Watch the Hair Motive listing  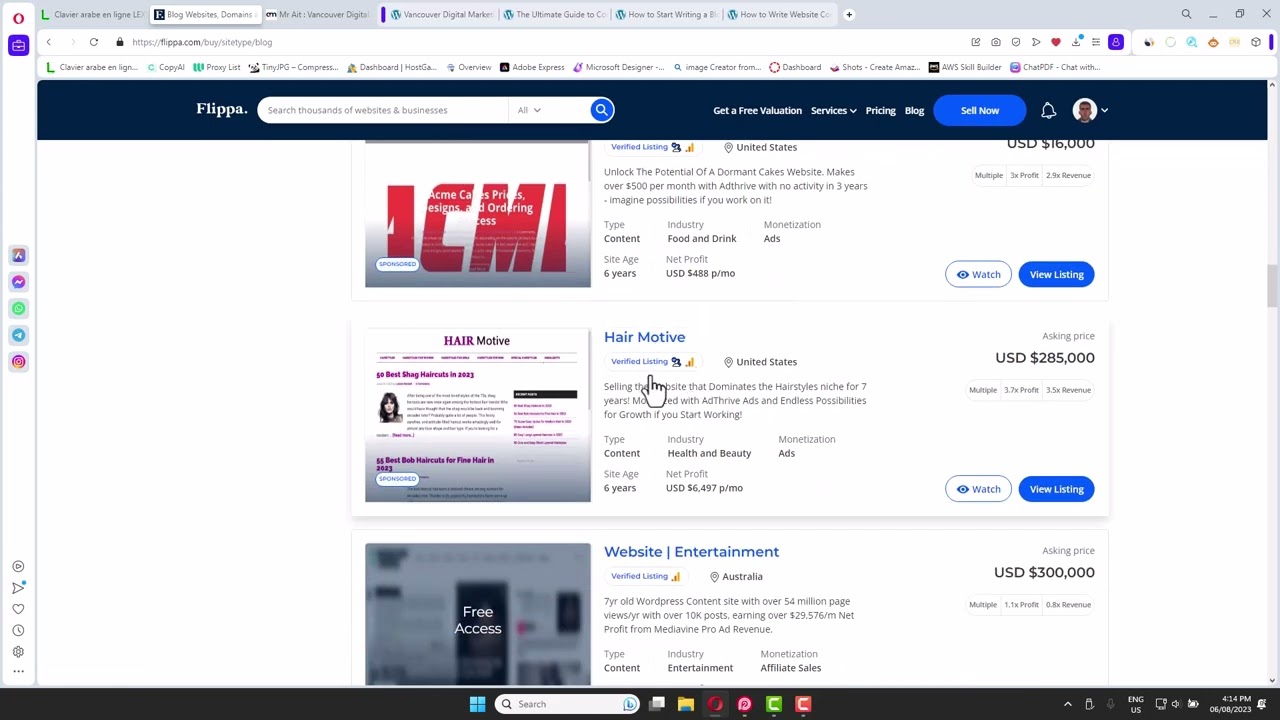[978, 489]
